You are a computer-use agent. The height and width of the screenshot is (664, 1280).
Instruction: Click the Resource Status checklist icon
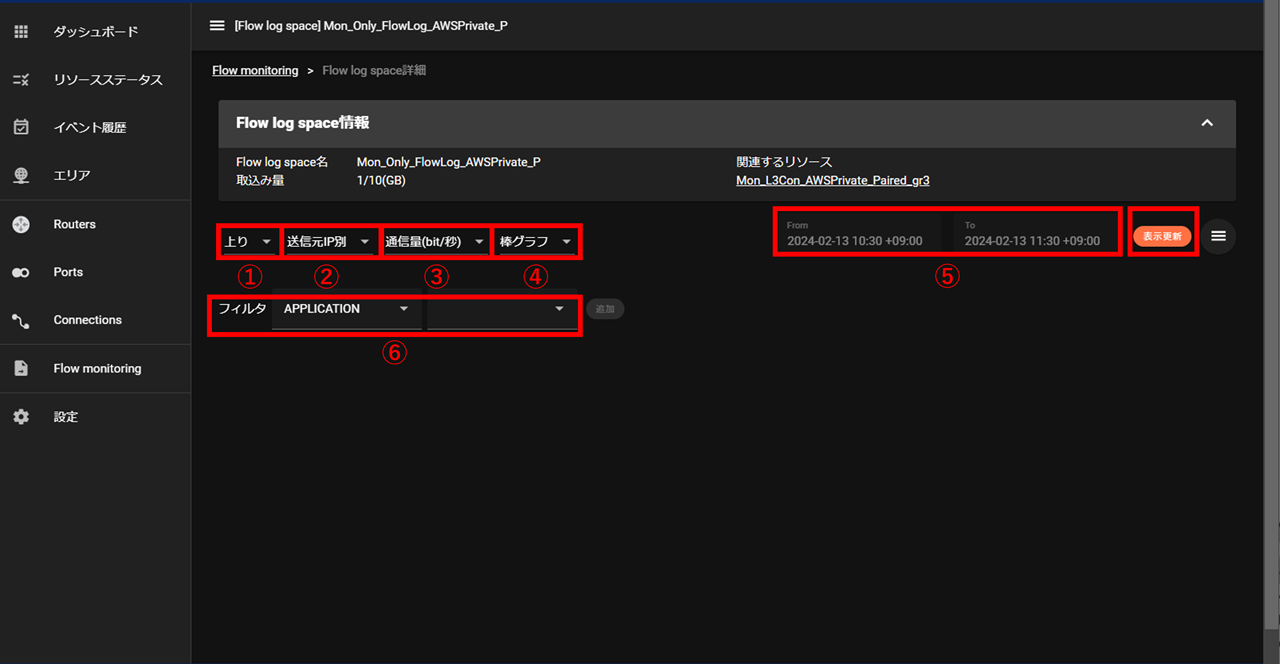click(21, 80)
